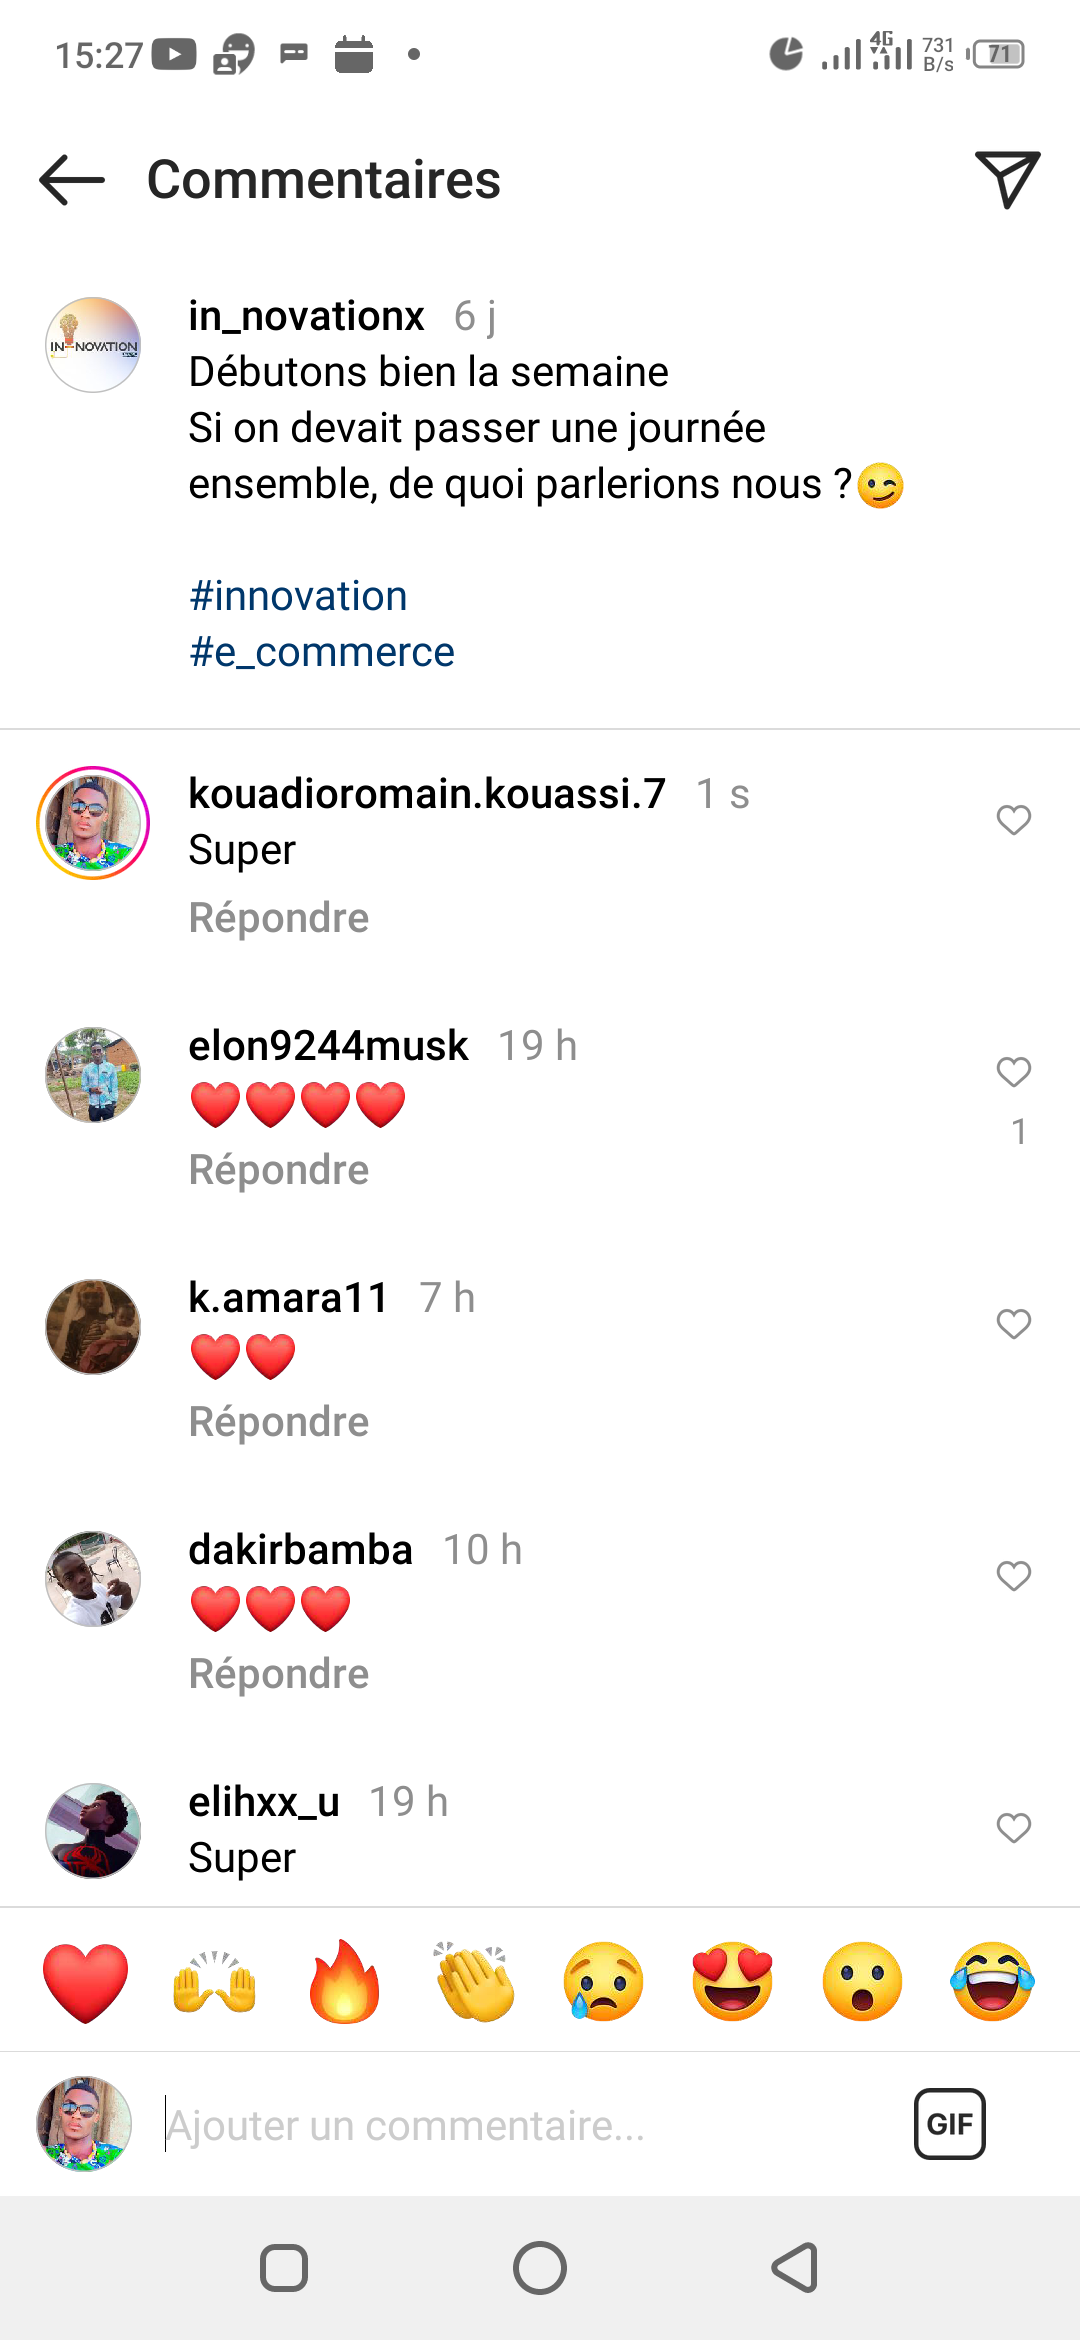Open the GIF picker
The height and width of the screenshot is (2340, 1080).
949,2124
